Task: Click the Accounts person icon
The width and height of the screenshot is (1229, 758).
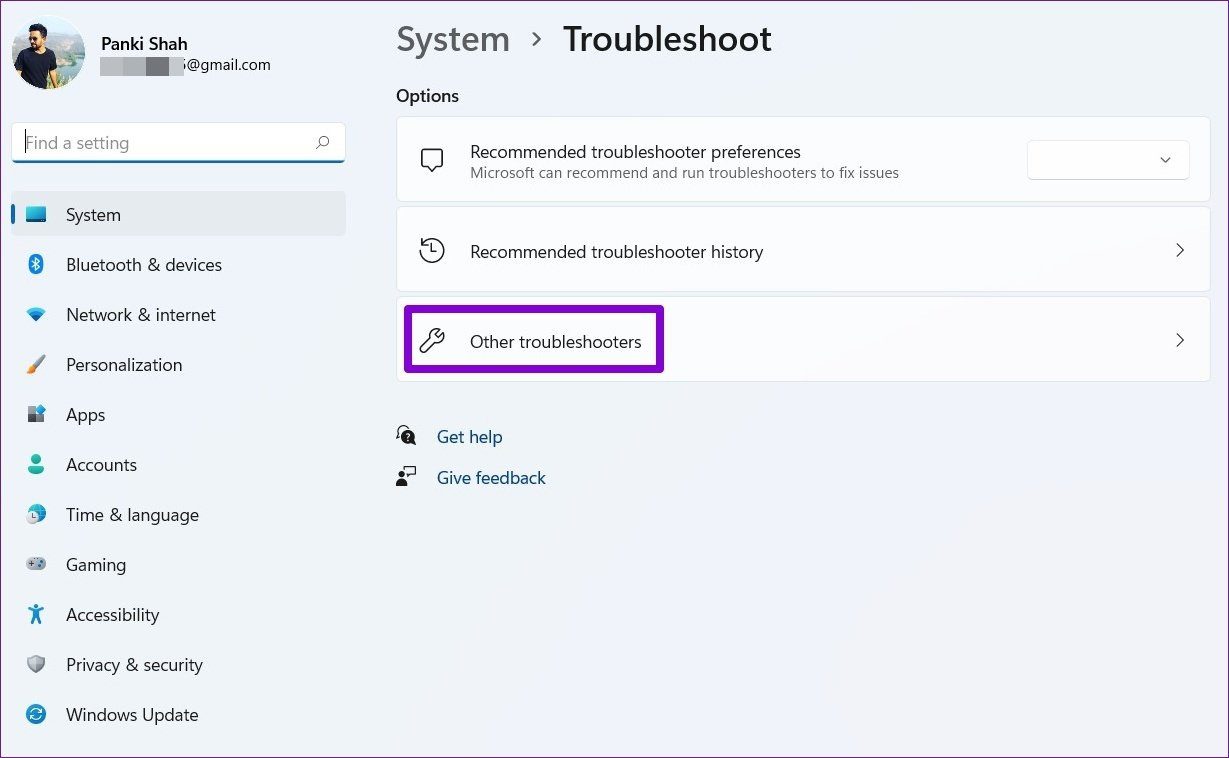Action: click(36, 465)
